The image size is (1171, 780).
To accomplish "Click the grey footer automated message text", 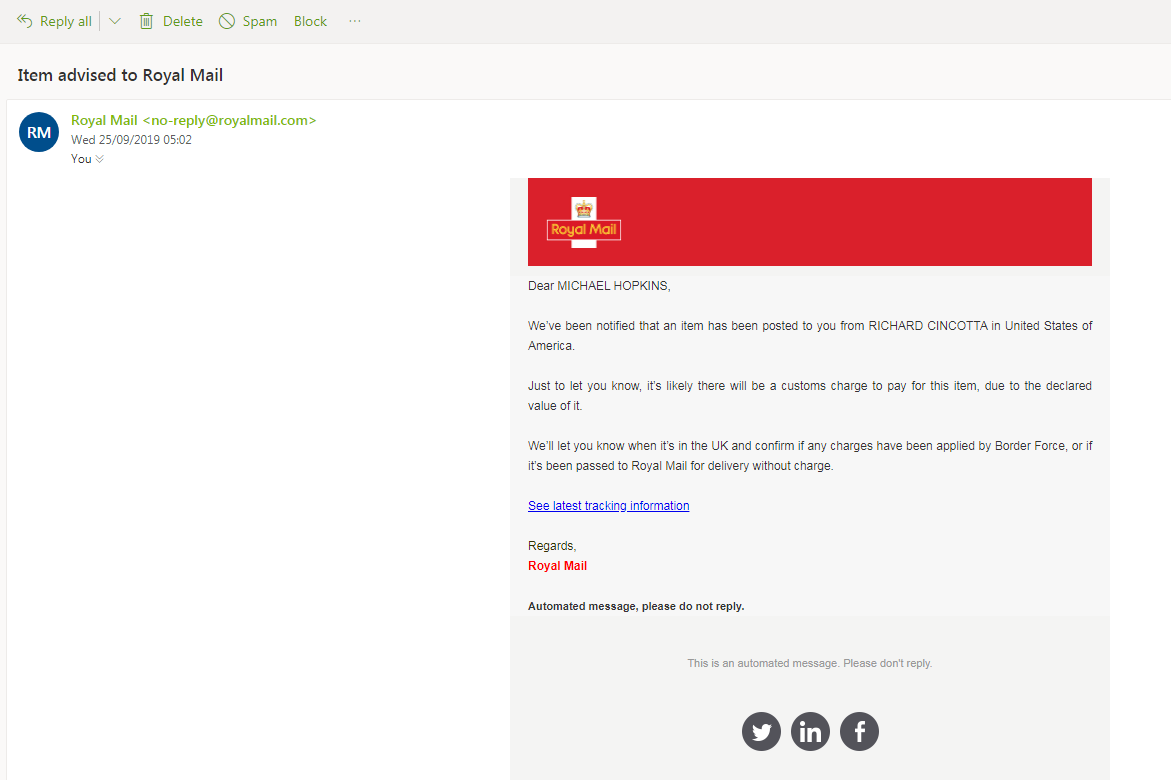I will coord(809,663).
